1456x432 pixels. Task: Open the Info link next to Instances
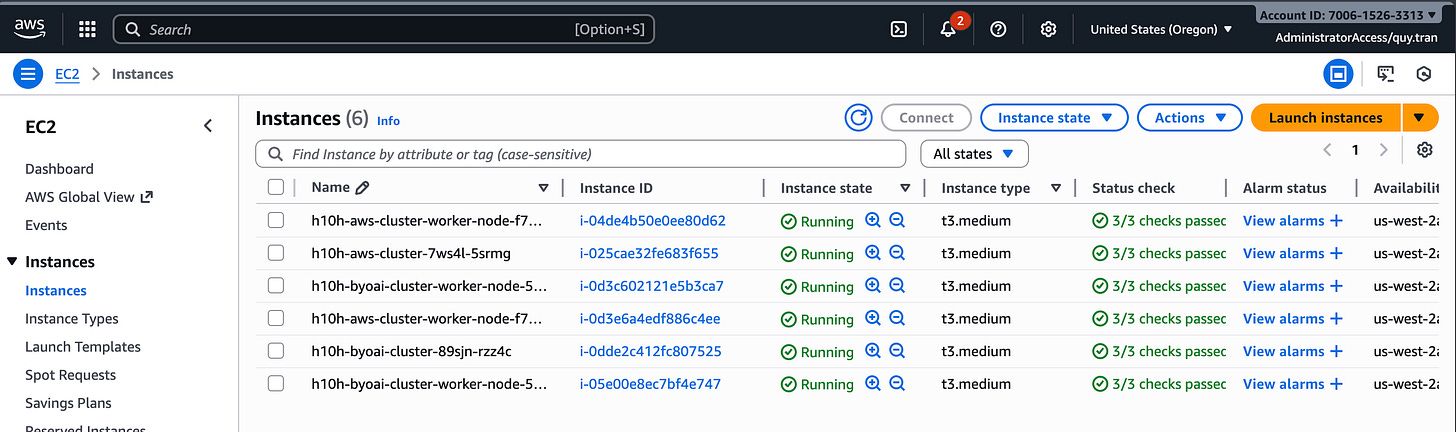(x=388, y=121)
